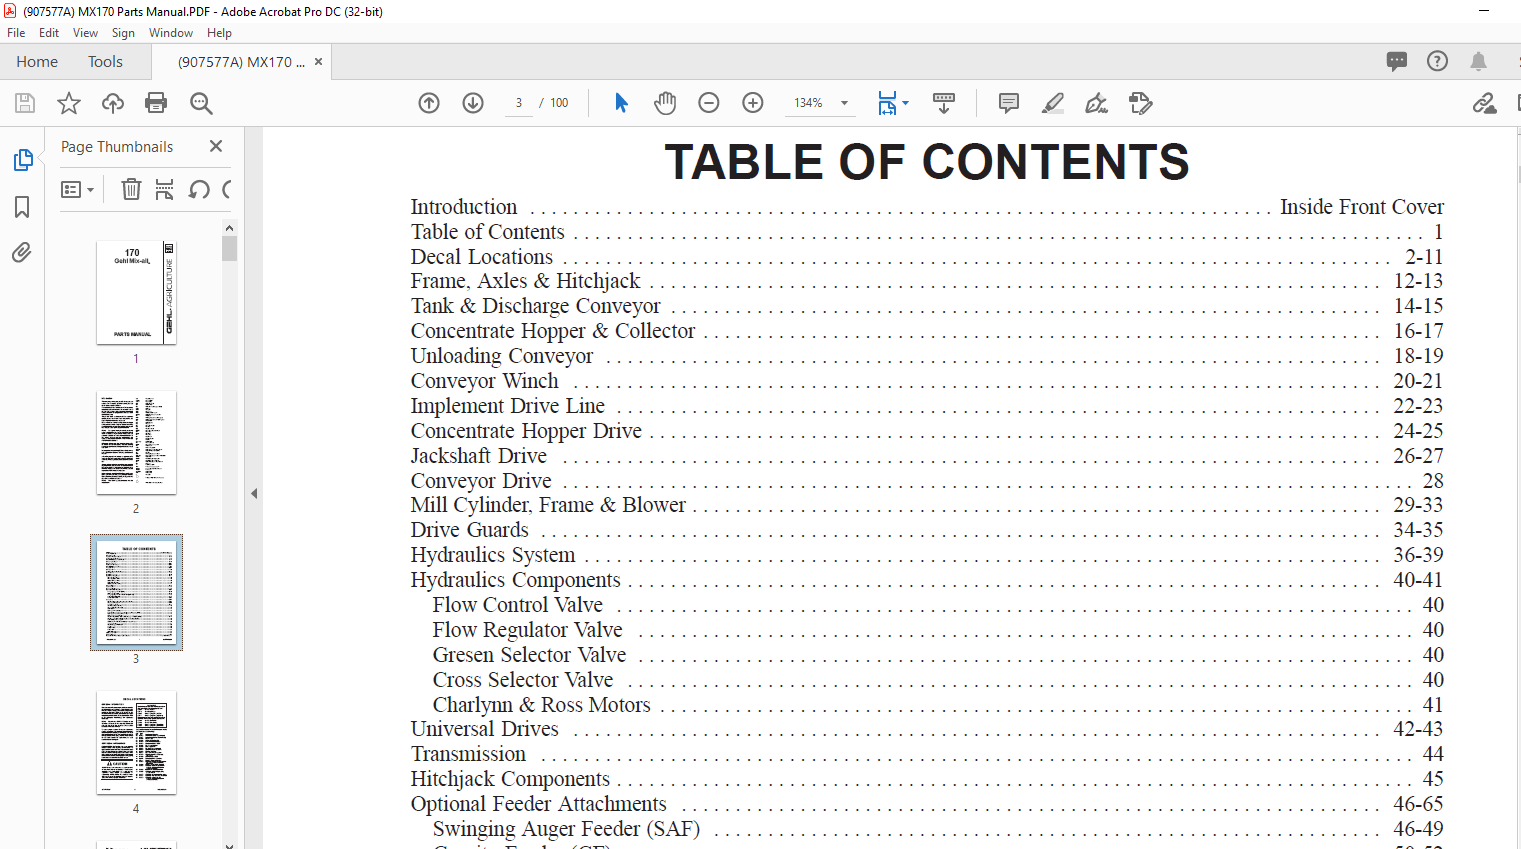1521x849 pixels.
Task: Zoom in with the plus circle button
Action: [753, 103]
